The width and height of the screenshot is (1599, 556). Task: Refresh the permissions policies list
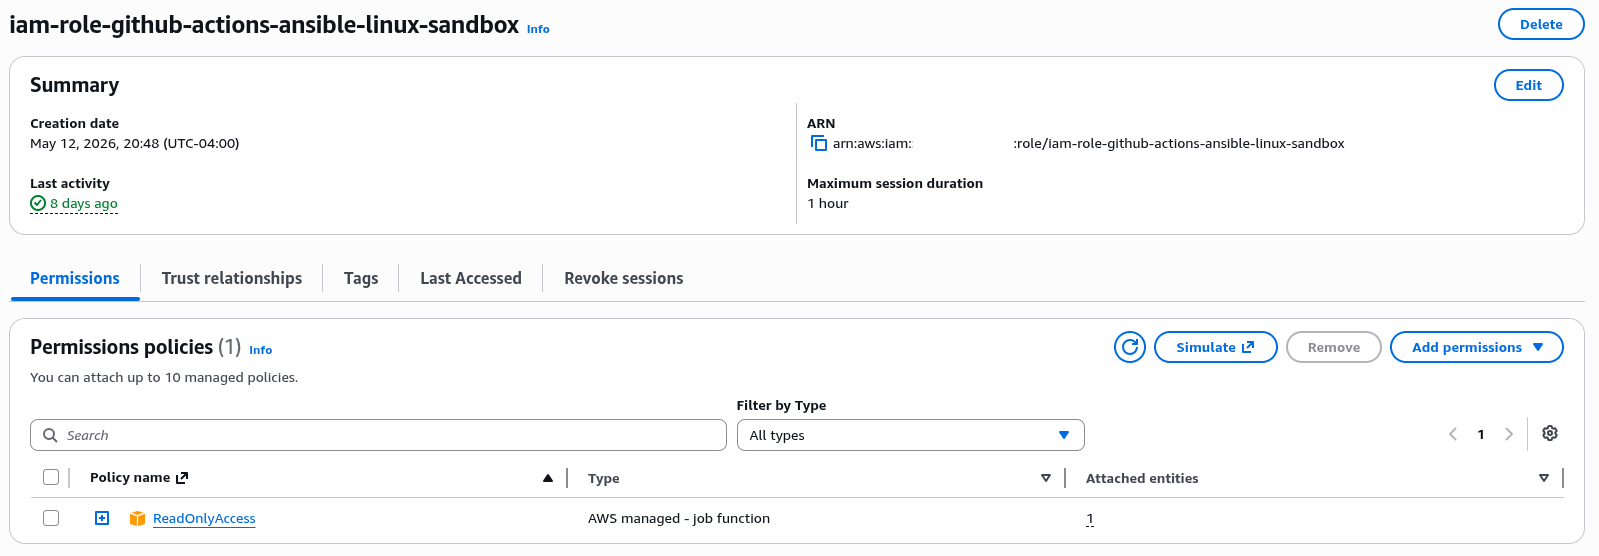(1130, 347)
